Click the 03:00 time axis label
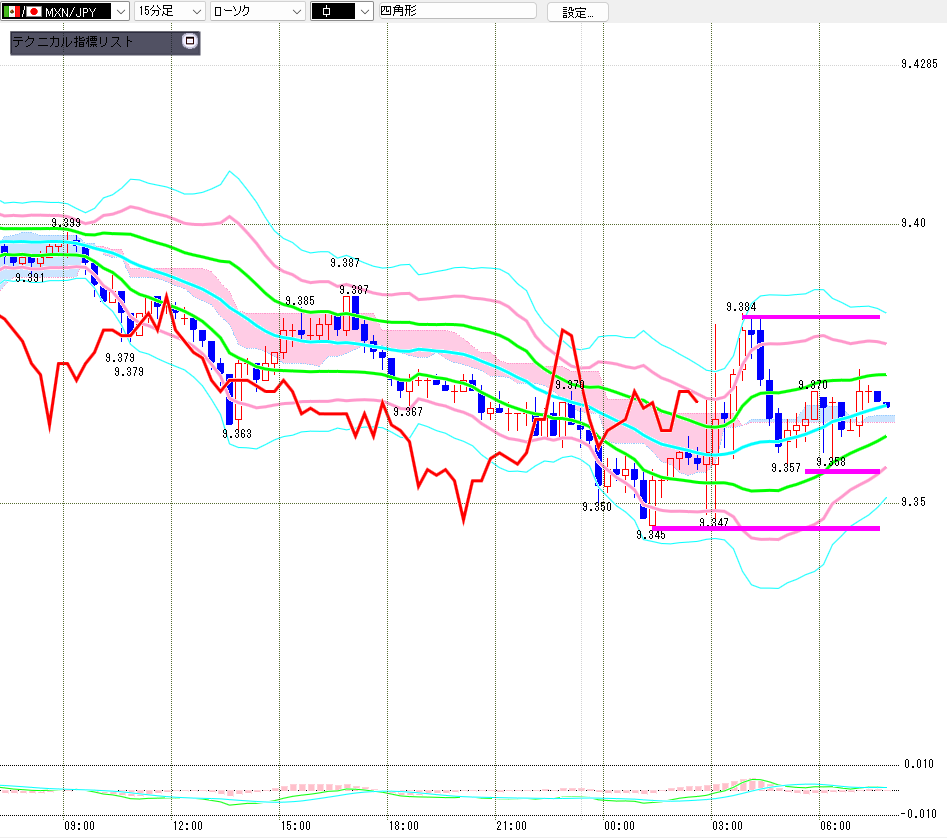The image size is (947, 838). tap(727, 825)
